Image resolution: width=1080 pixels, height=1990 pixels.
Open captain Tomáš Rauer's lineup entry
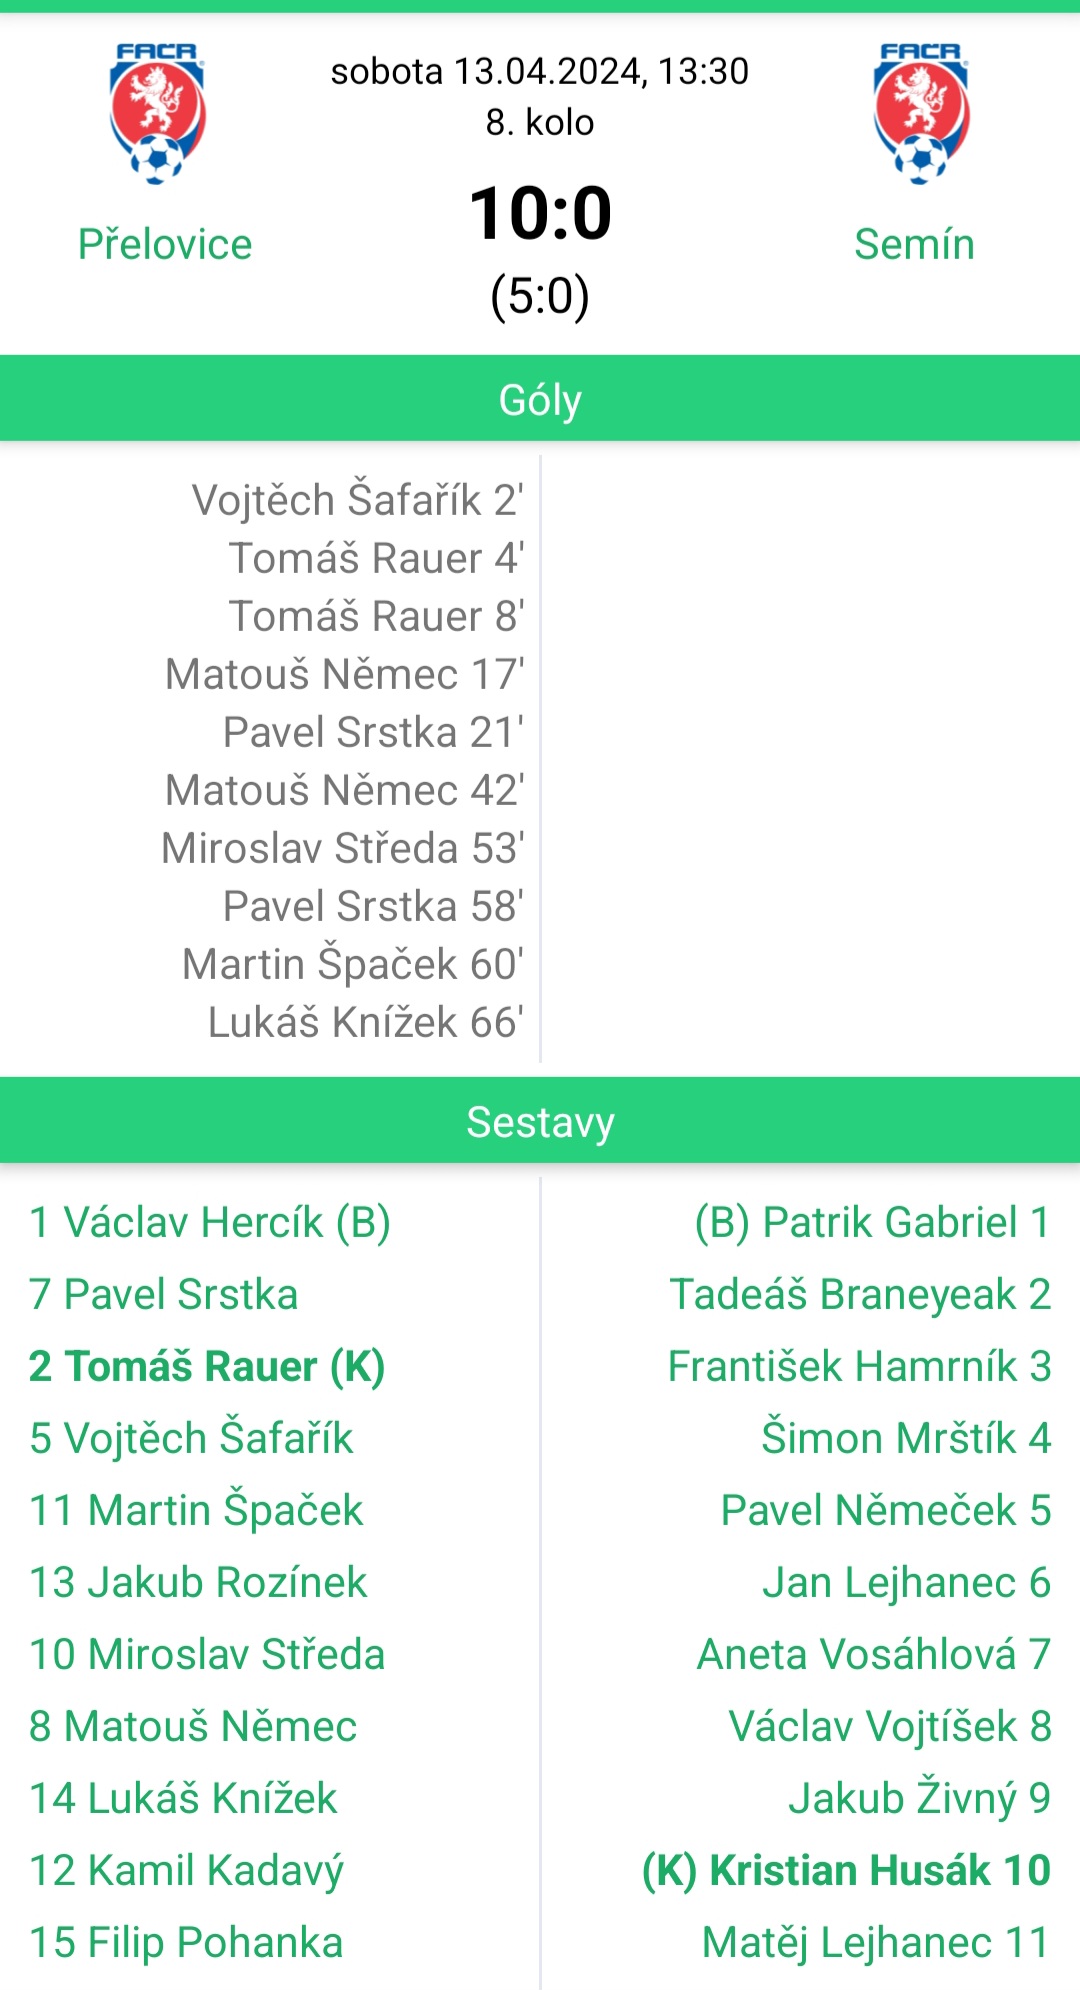207,1366
